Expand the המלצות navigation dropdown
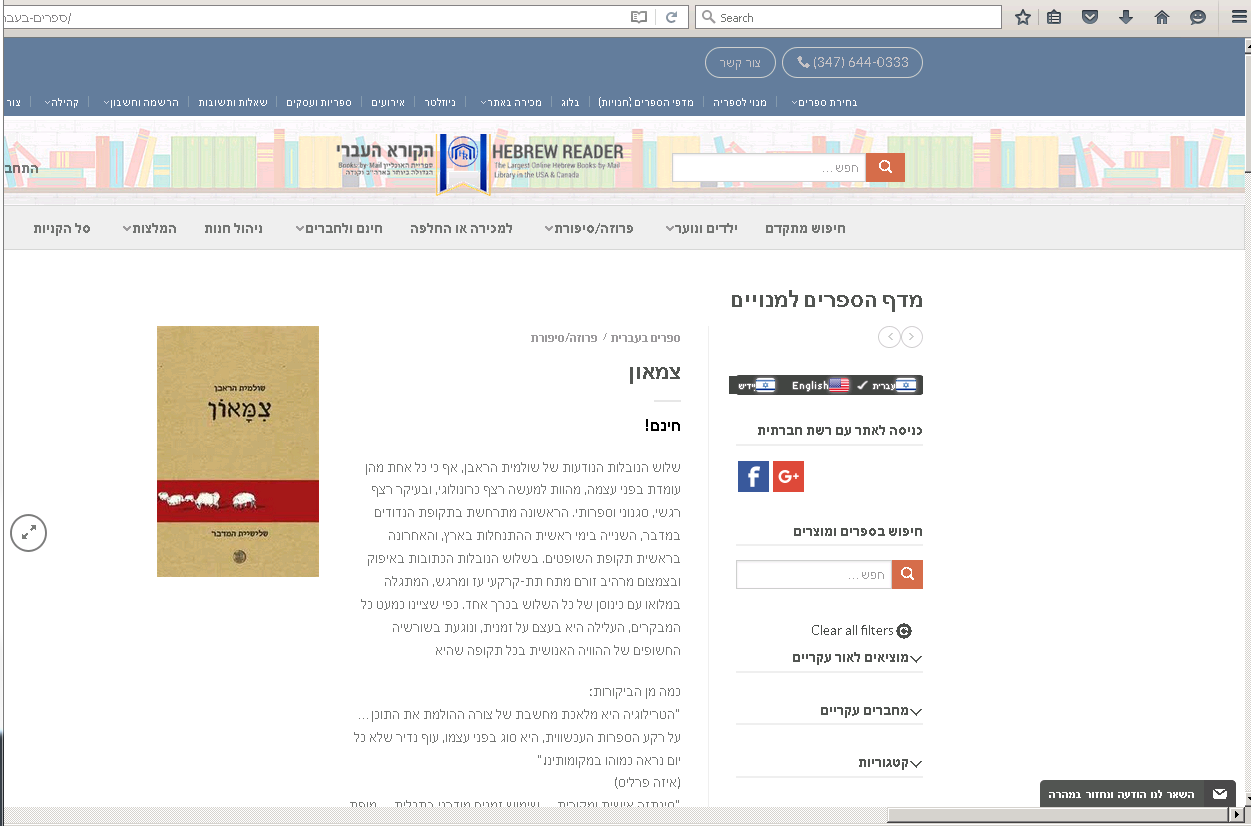Viewport: 1251px width, 826px height. tap(149, 229)
